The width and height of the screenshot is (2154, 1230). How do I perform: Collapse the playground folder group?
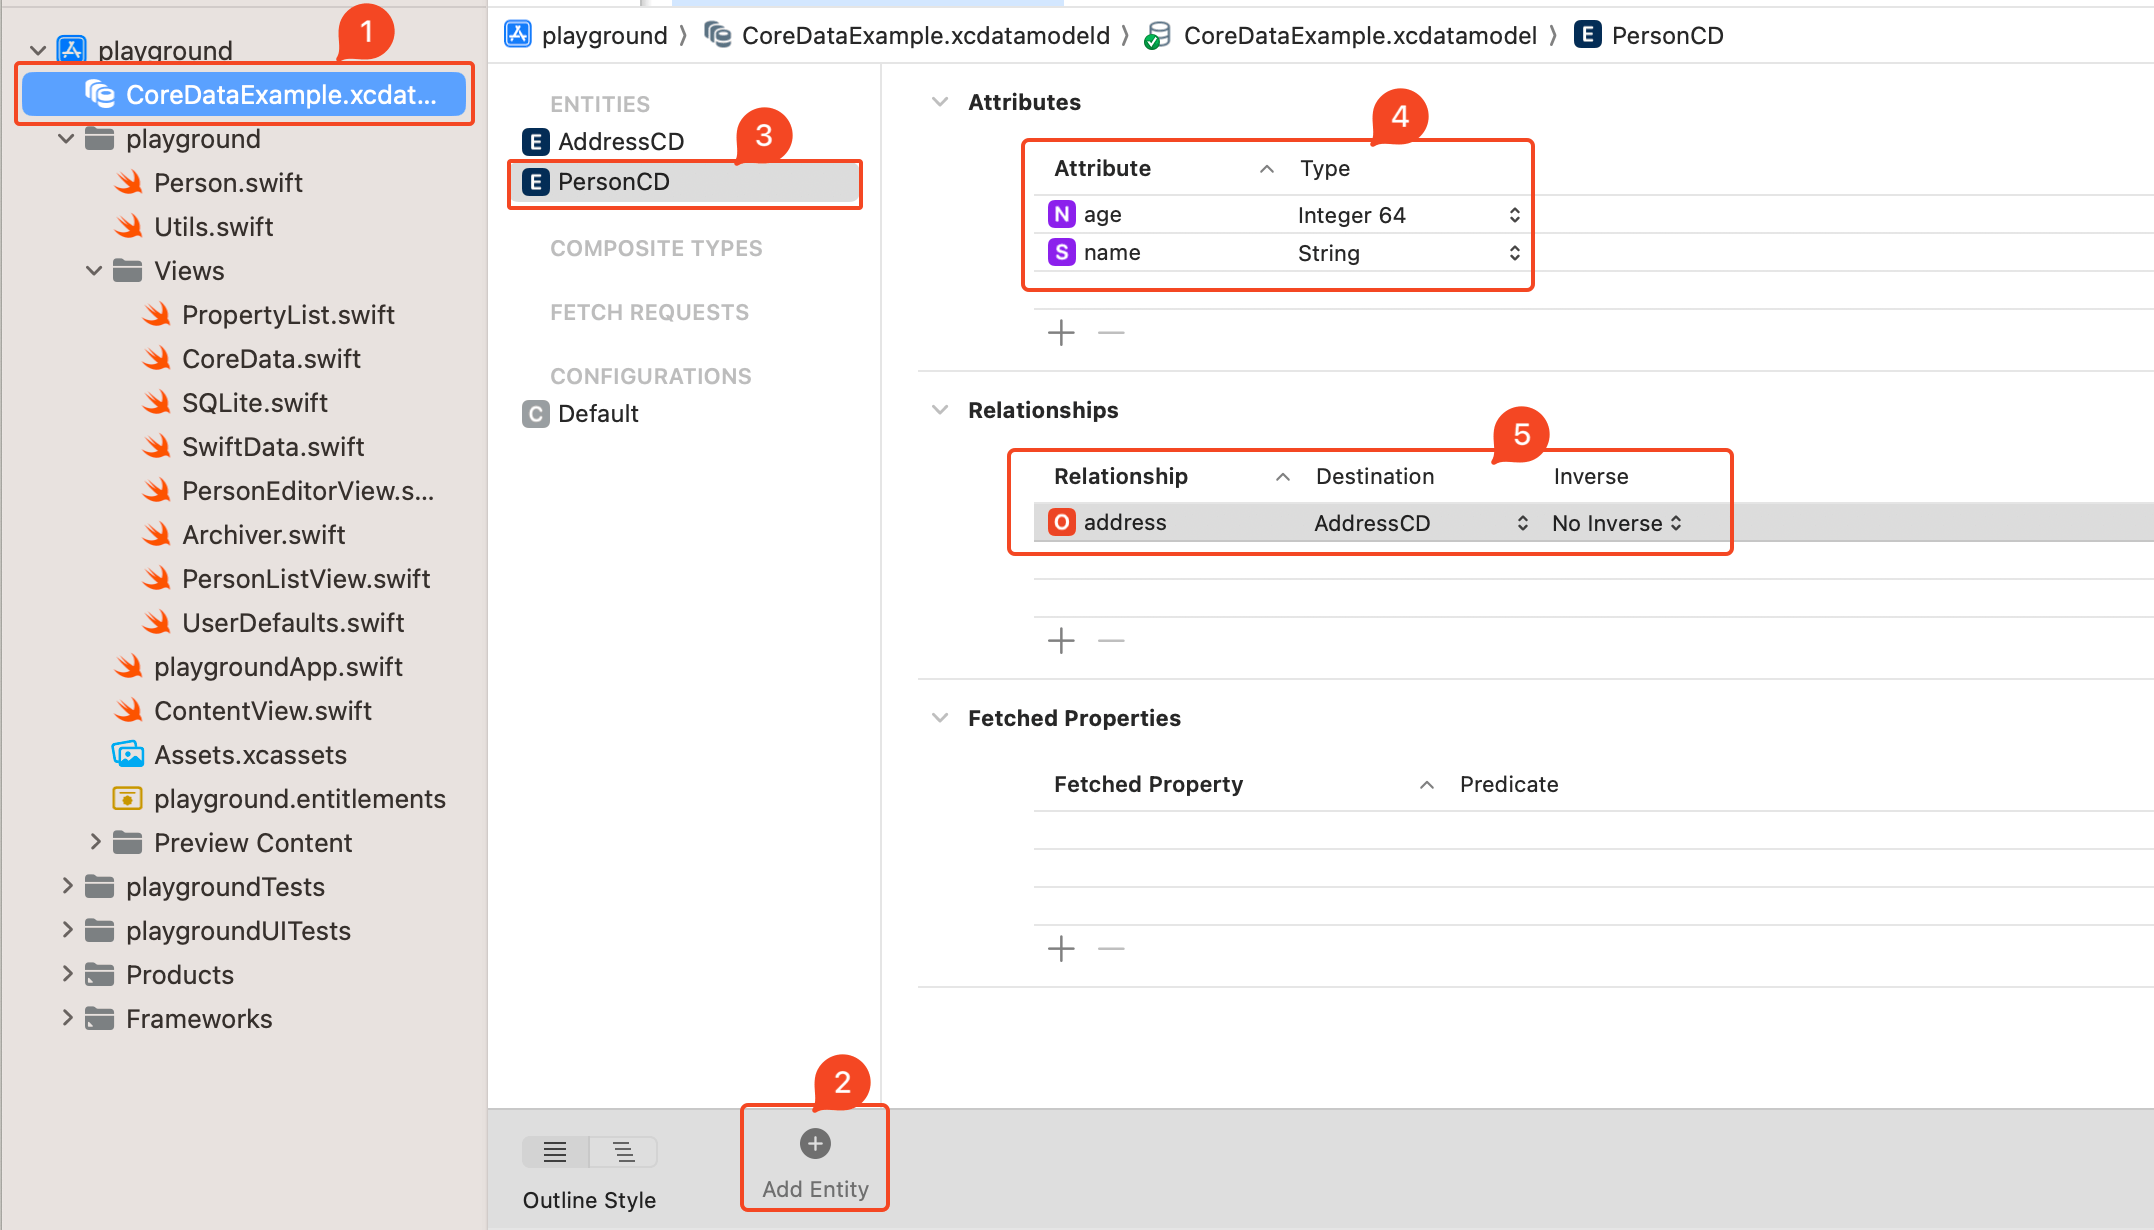(66, 139)
